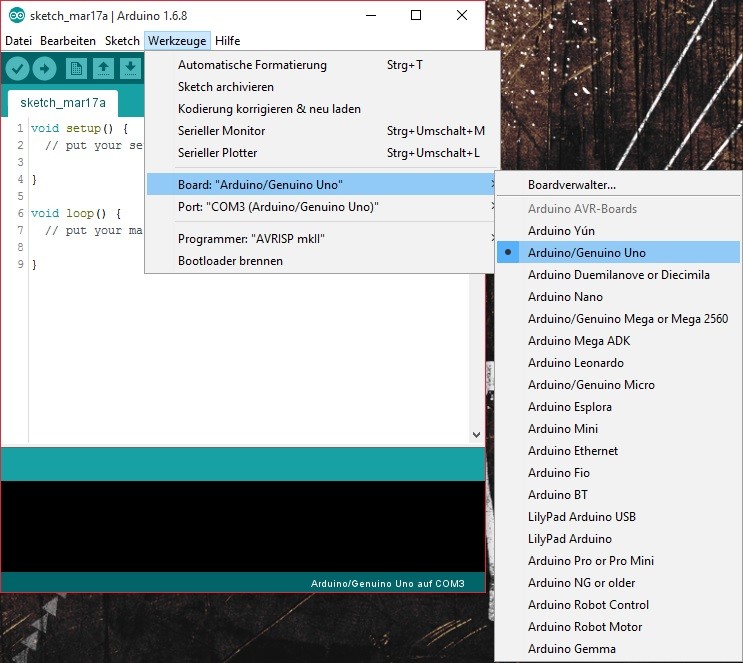Open Serieller Plotter
The image size is (743, 663).
click(321, 153)
